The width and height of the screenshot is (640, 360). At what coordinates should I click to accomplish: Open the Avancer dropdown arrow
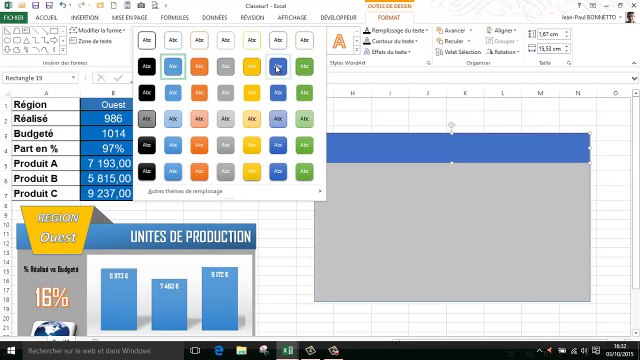point(471,31)
